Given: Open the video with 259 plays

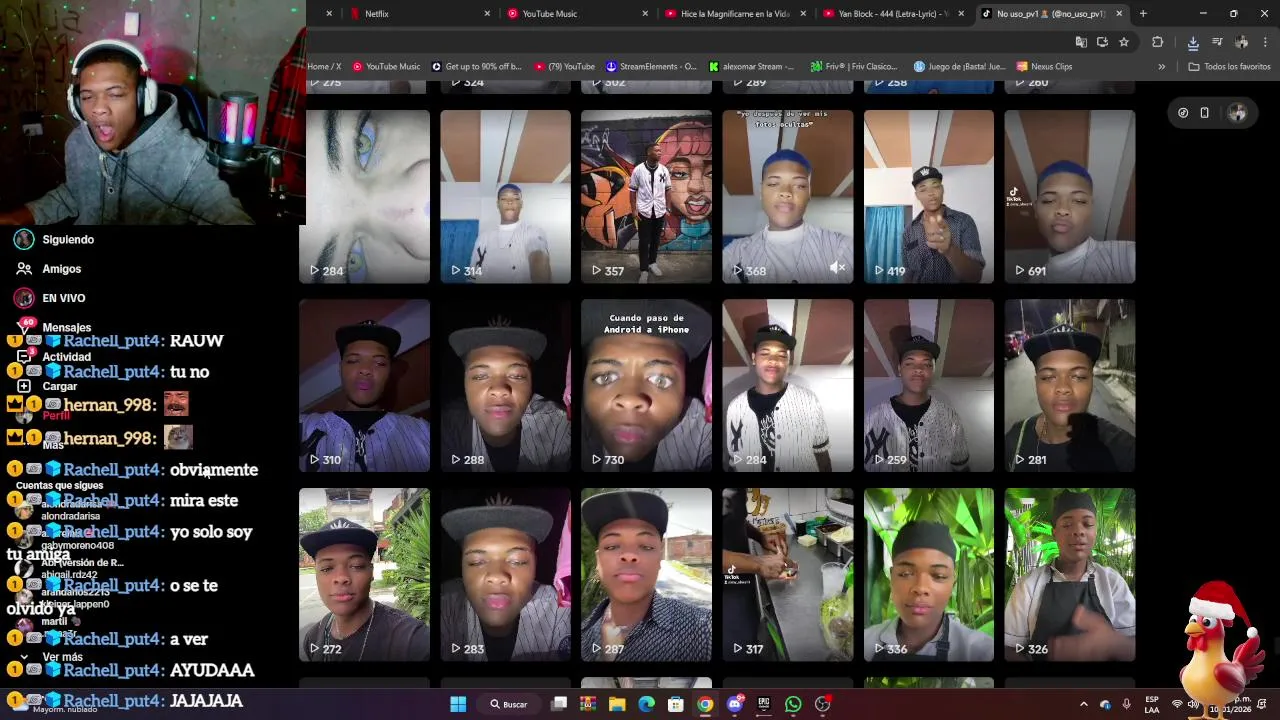Looking at the screenshot, I should pos(929,386).
